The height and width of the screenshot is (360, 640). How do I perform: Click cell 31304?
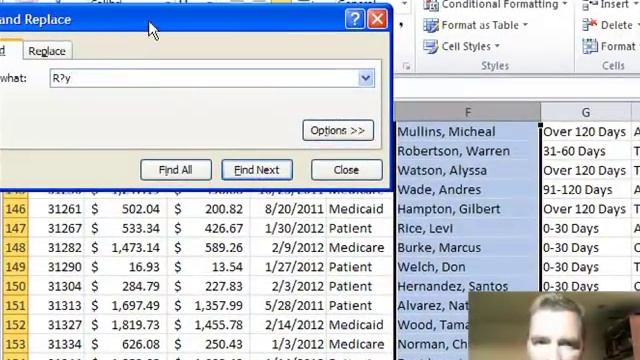click(x=56, y=286)
